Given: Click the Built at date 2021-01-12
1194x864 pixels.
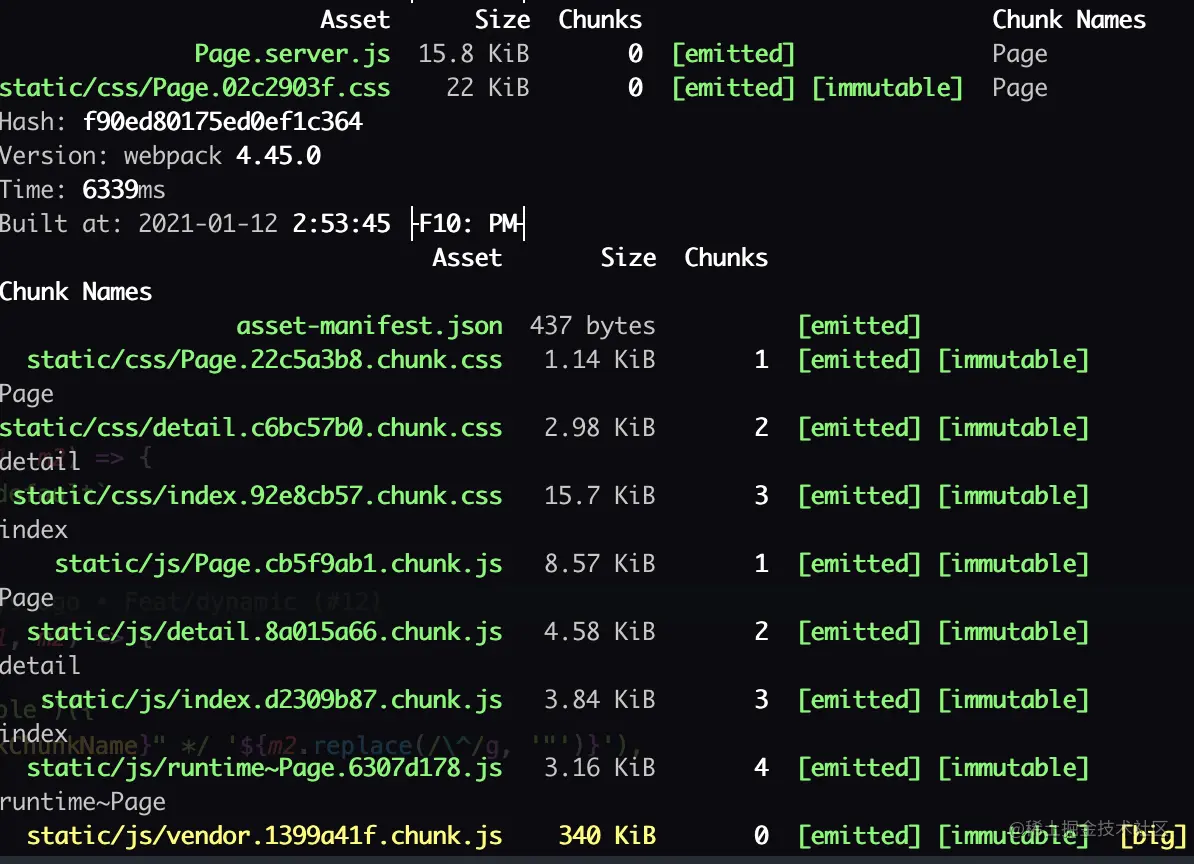Looking at the screenshot, I should coord(207,224).
